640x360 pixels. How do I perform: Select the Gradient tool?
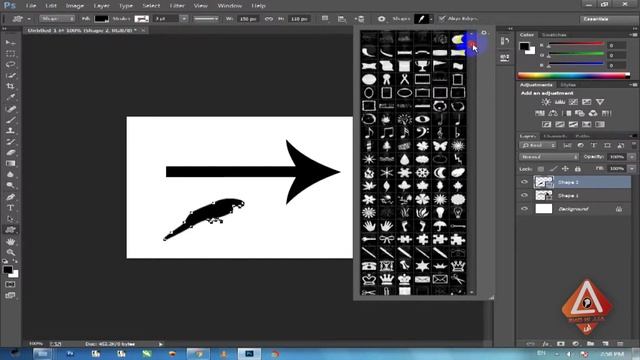pyautogui.click(x=11, y=164)
